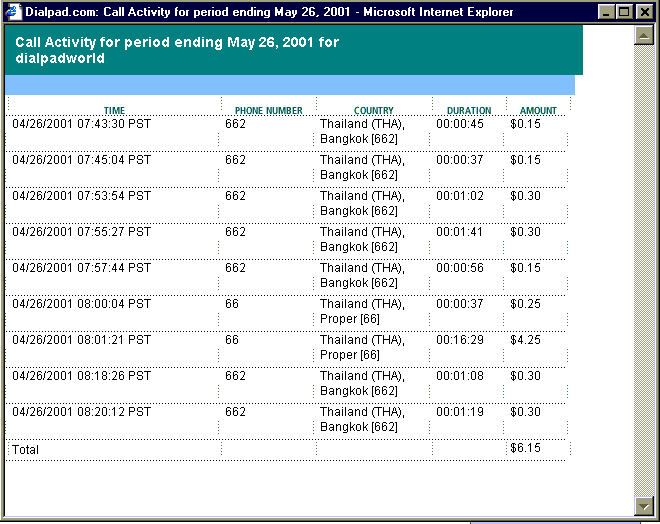660x524 pixels.
Task: Select the 04/26/2001 07:43:30 PST time cell
Action: [x=81, y=124]
